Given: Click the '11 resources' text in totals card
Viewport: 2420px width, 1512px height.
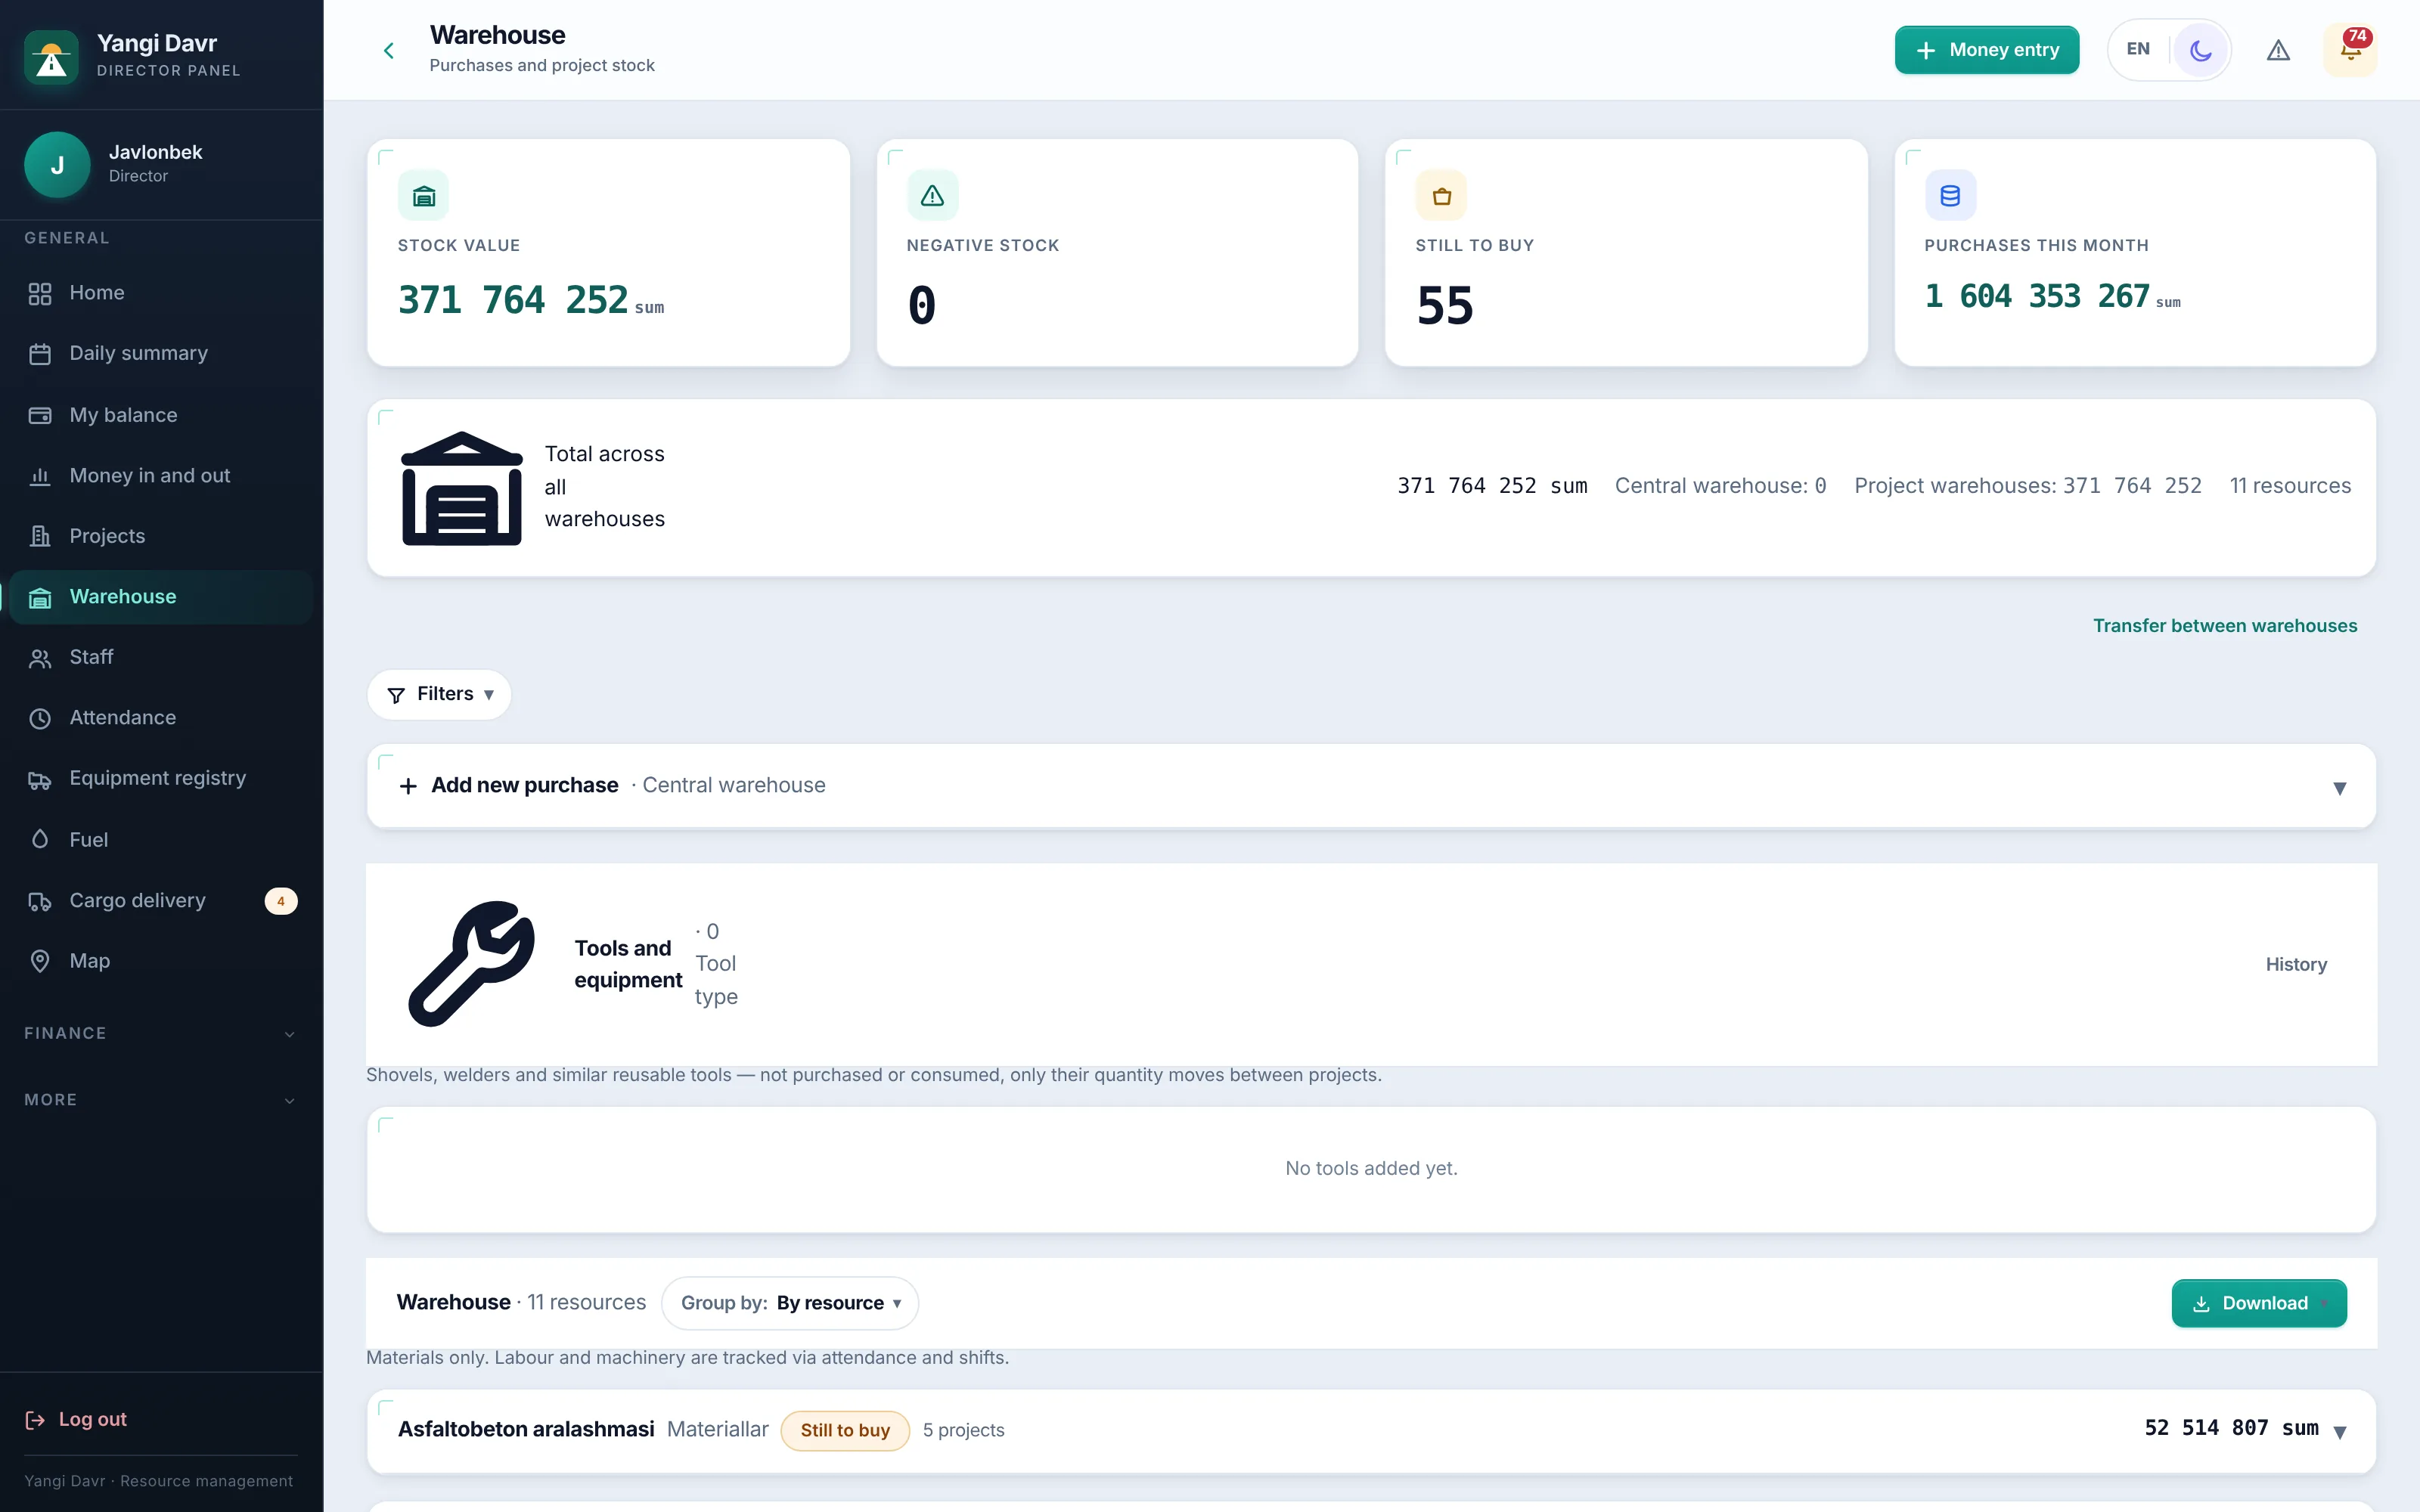Looking at the screenshot, I should click(2290, 486).
